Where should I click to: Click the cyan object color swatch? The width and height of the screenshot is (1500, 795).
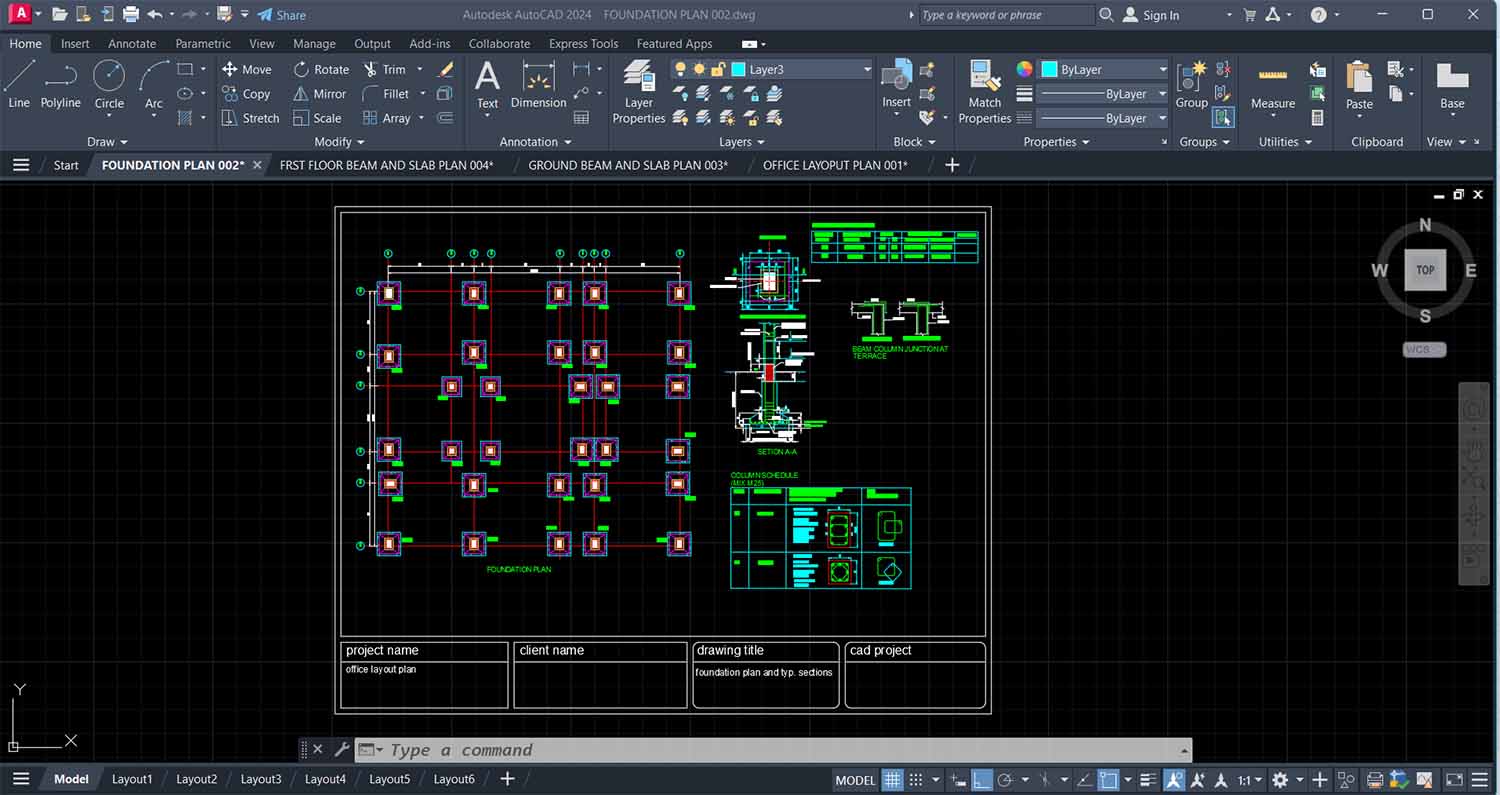[x=1050, y=70]
